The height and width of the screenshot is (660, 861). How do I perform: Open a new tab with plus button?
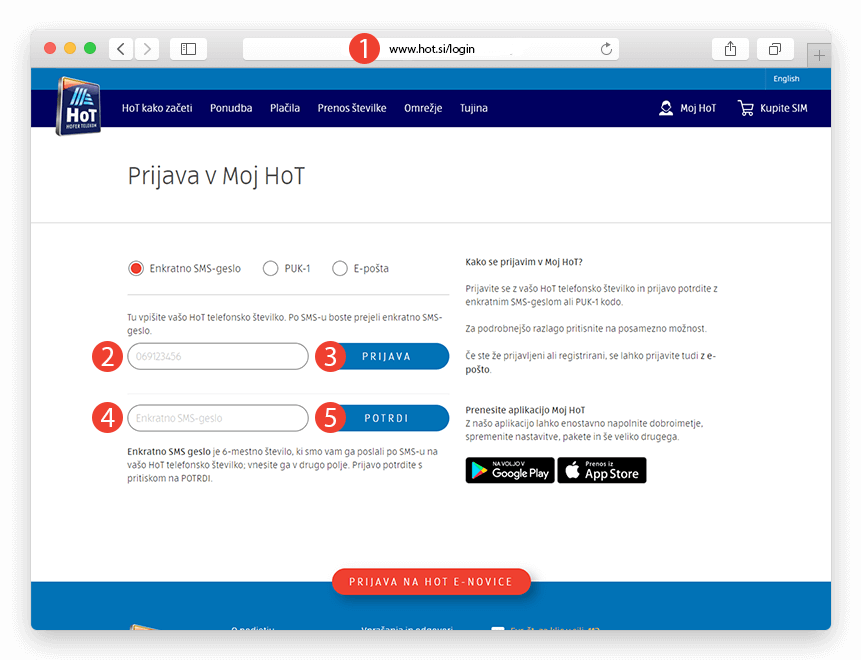tap(819, 55)
